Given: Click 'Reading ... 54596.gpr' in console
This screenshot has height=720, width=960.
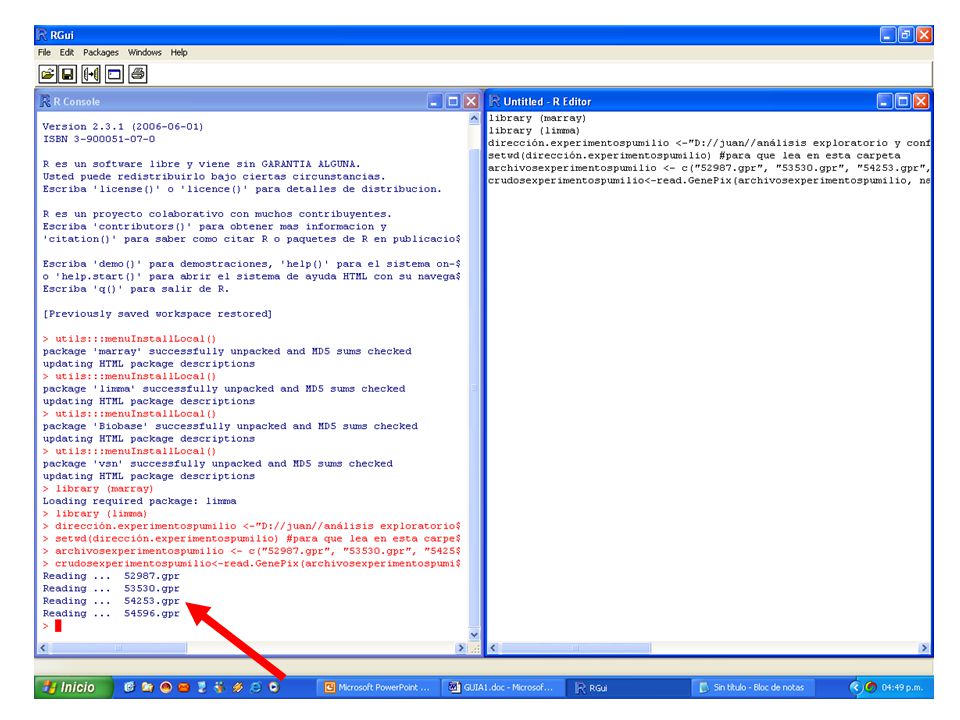Looking at the screenshot, I should 111,613.
